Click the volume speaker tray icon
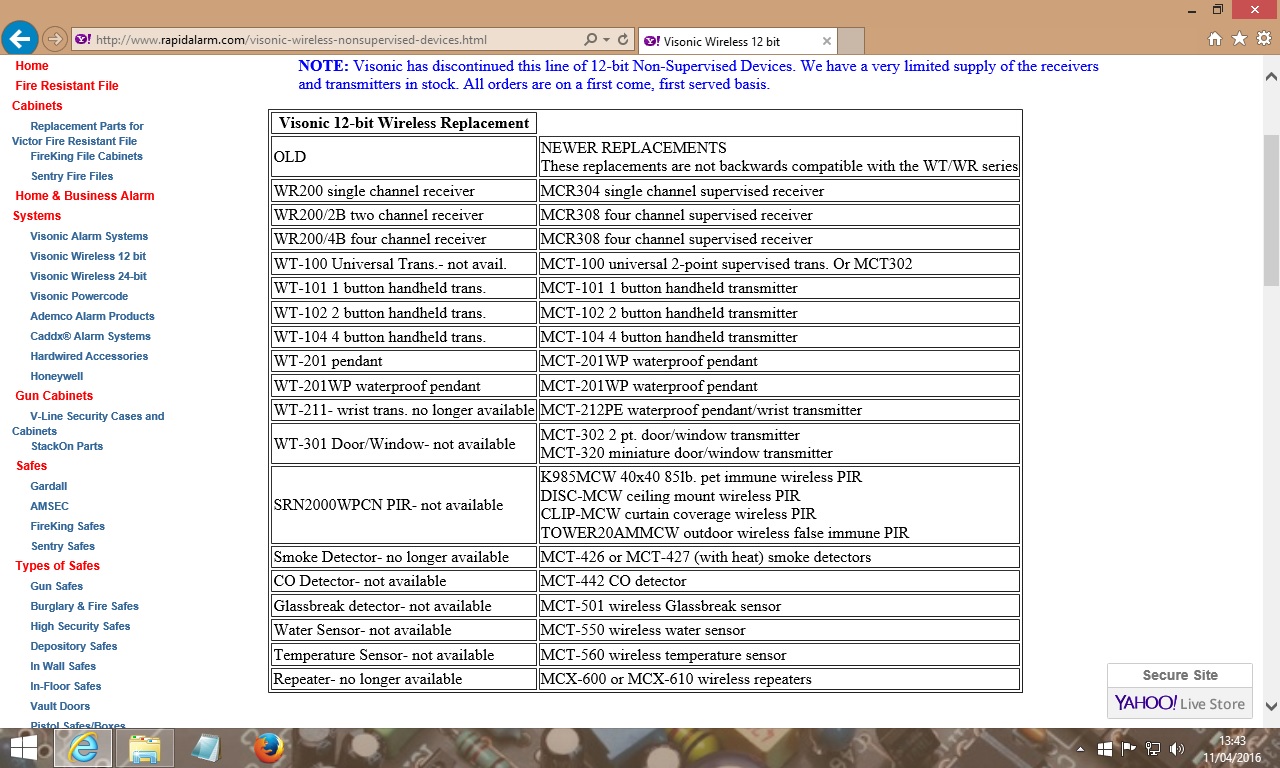1280x768 pixels. (1177, 748)
